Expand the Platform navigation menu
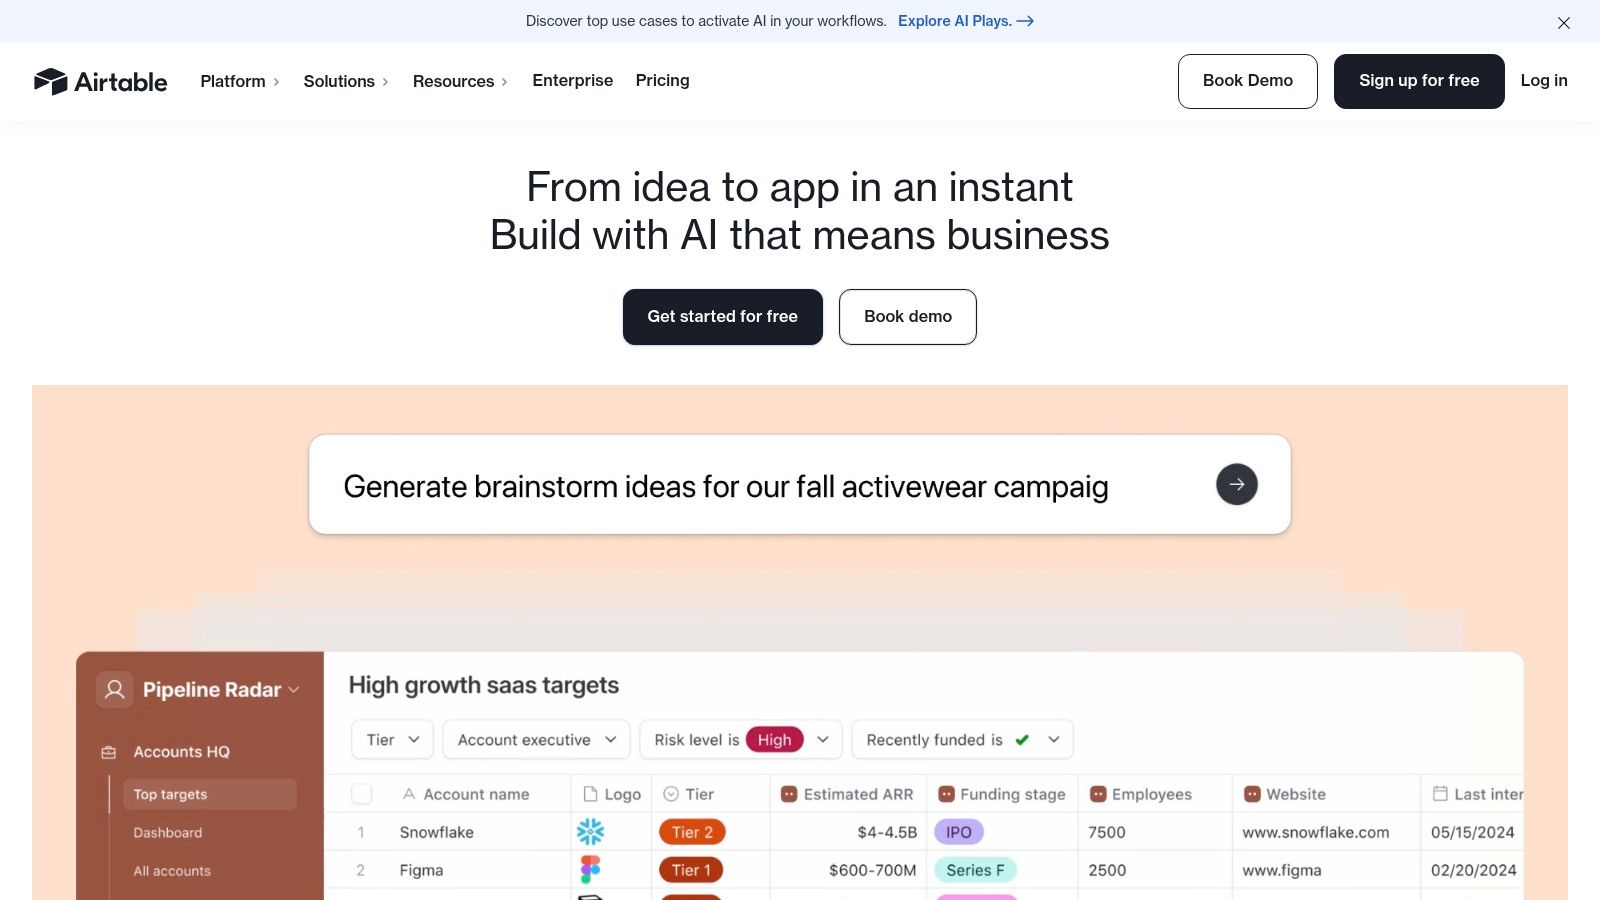The height and width of the screenshot is (900, 1600). 239,81
